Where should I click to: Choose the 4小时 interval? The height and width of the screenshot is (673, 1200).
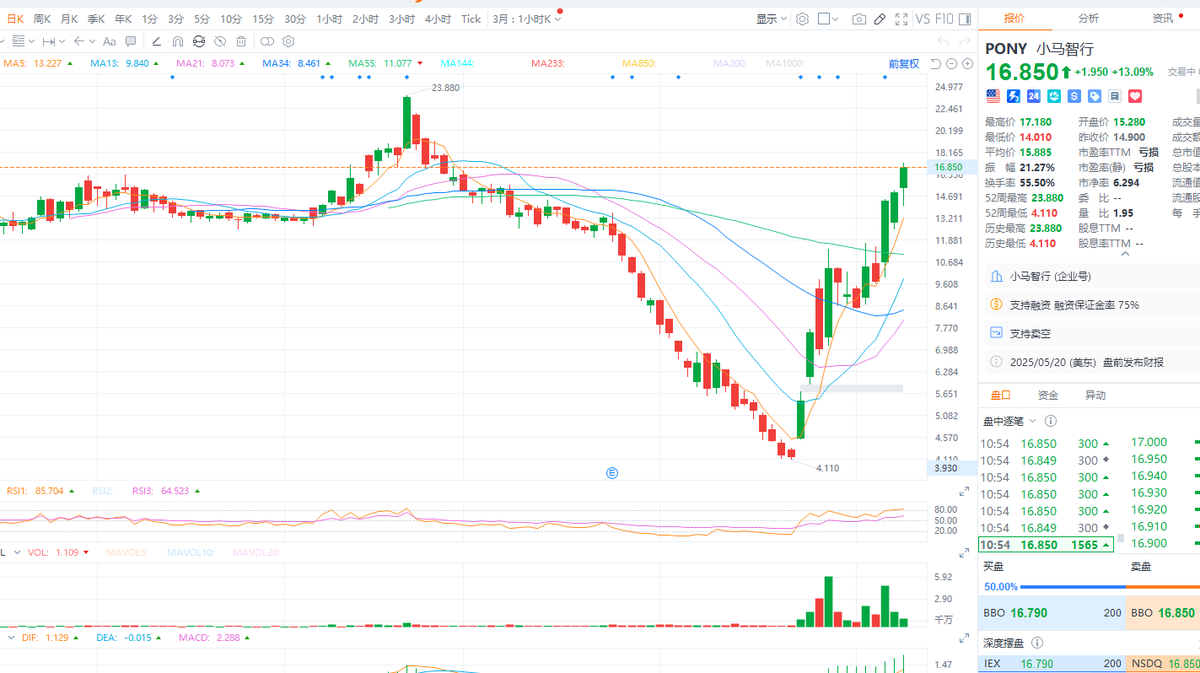pyautogui.click(x=438, y=19)
